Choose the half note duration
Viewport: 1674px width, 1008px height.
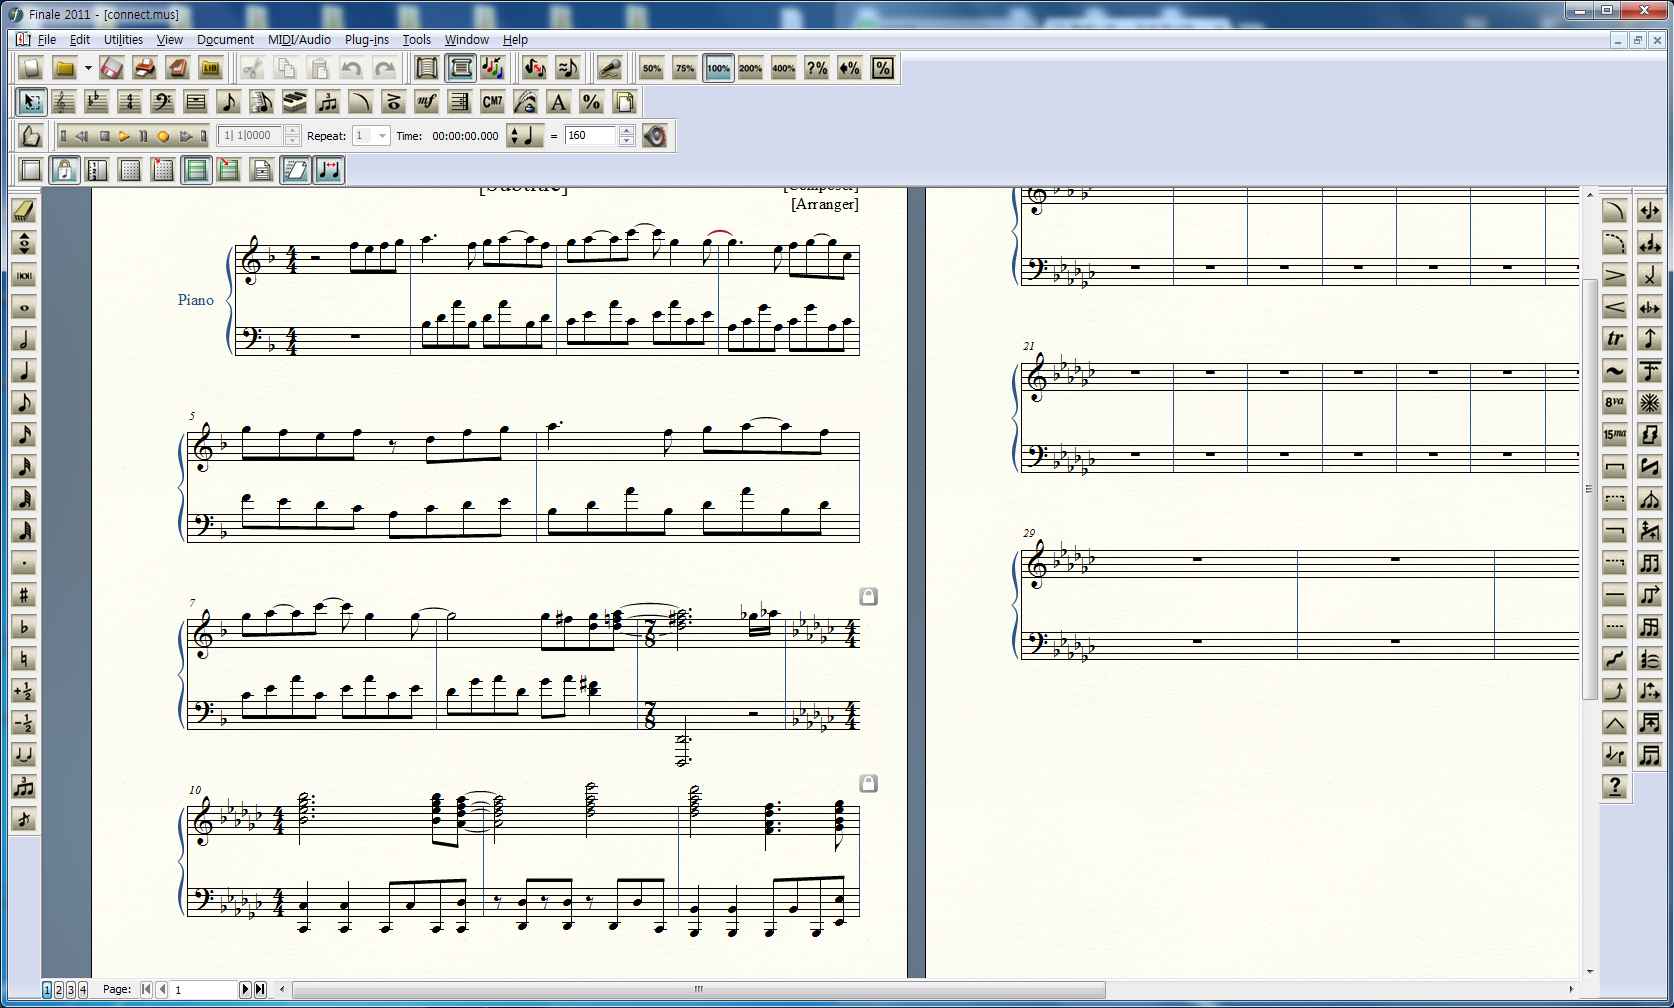(x=24, y=339)
